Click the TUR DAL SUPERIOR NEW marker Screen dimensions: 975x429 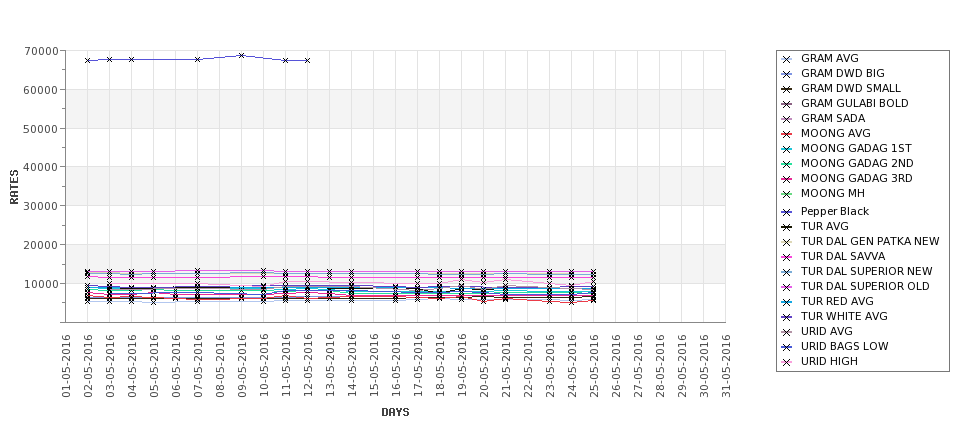787,272
